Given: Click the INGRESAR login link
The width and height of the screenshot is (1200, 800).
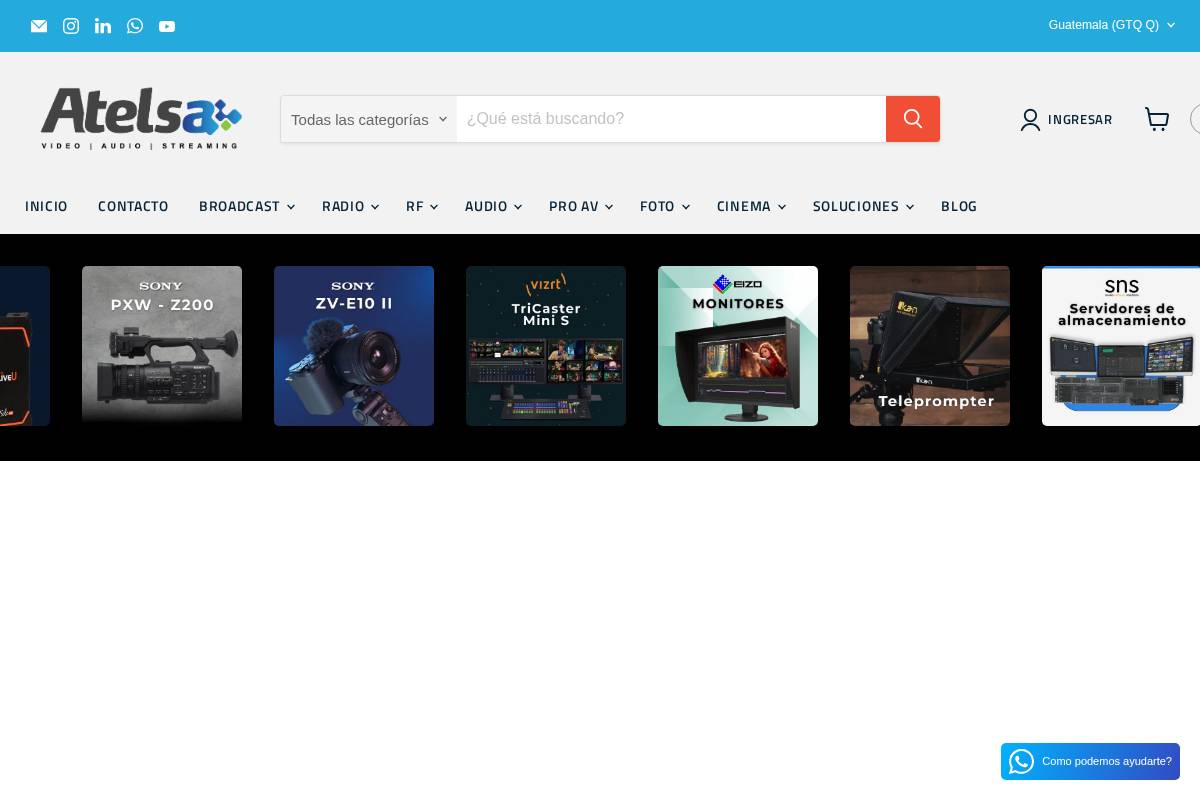Looking at the screenshot, I should pyautogui.click(x=1080, y=119).
